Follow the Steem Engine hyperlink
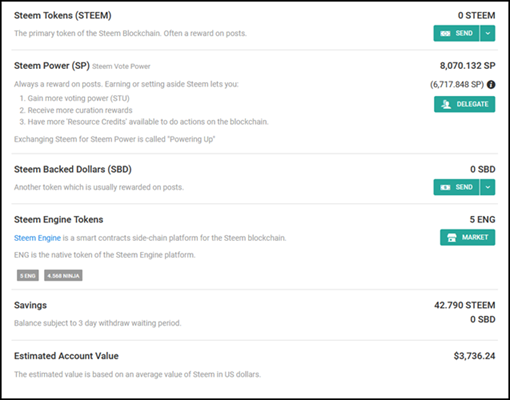 pyautogui.click(x=37, y=238)
